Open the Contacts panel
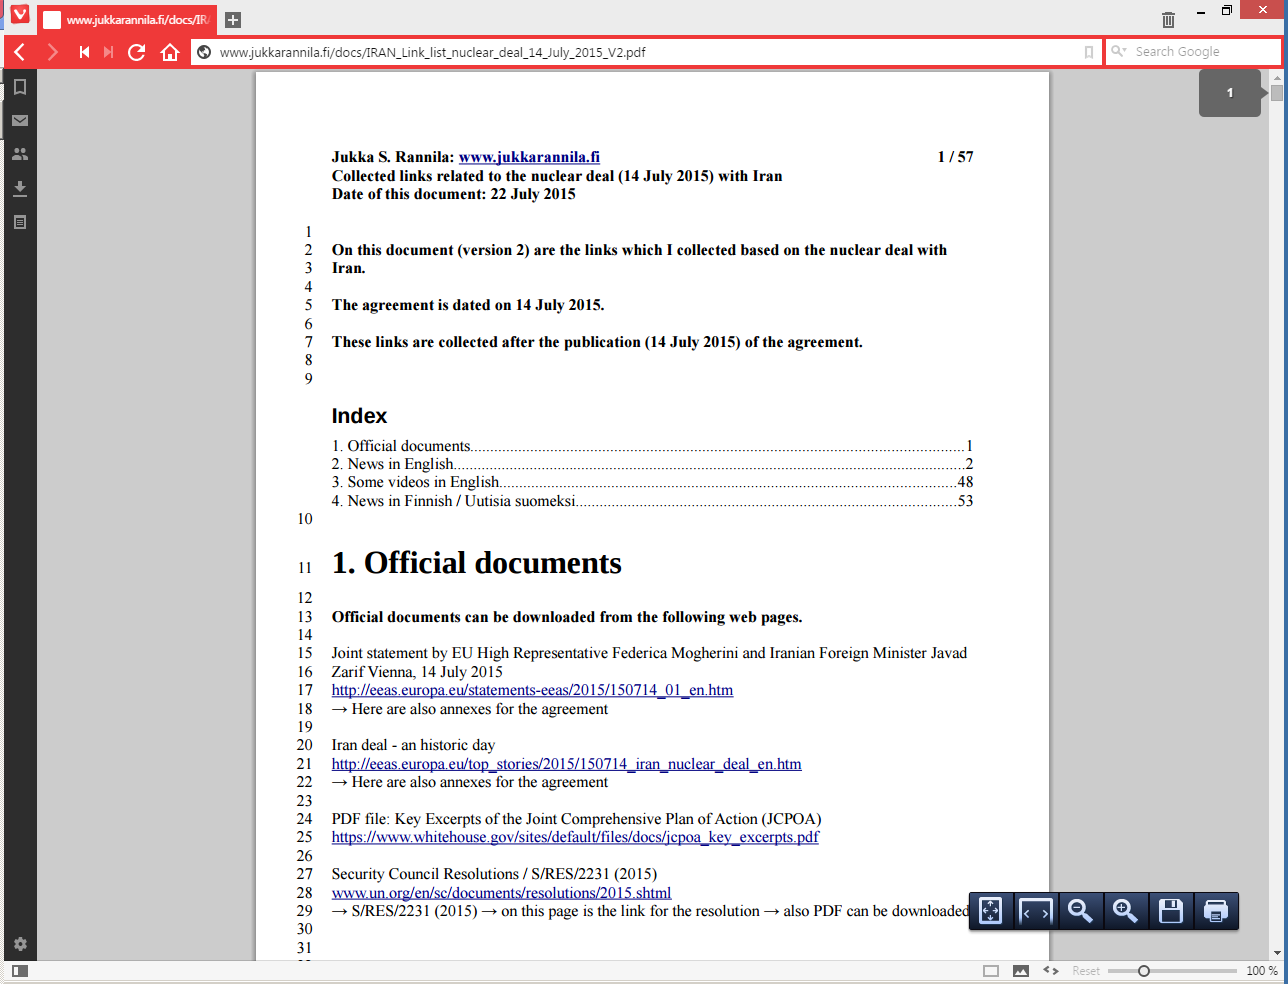 (x=19, y=154)
